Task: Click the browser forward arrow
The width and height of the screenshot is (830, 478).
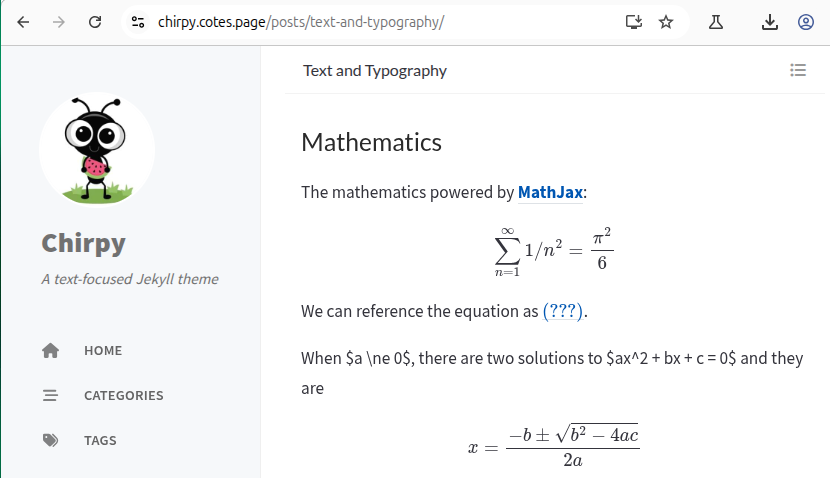Action: point(58,22)
